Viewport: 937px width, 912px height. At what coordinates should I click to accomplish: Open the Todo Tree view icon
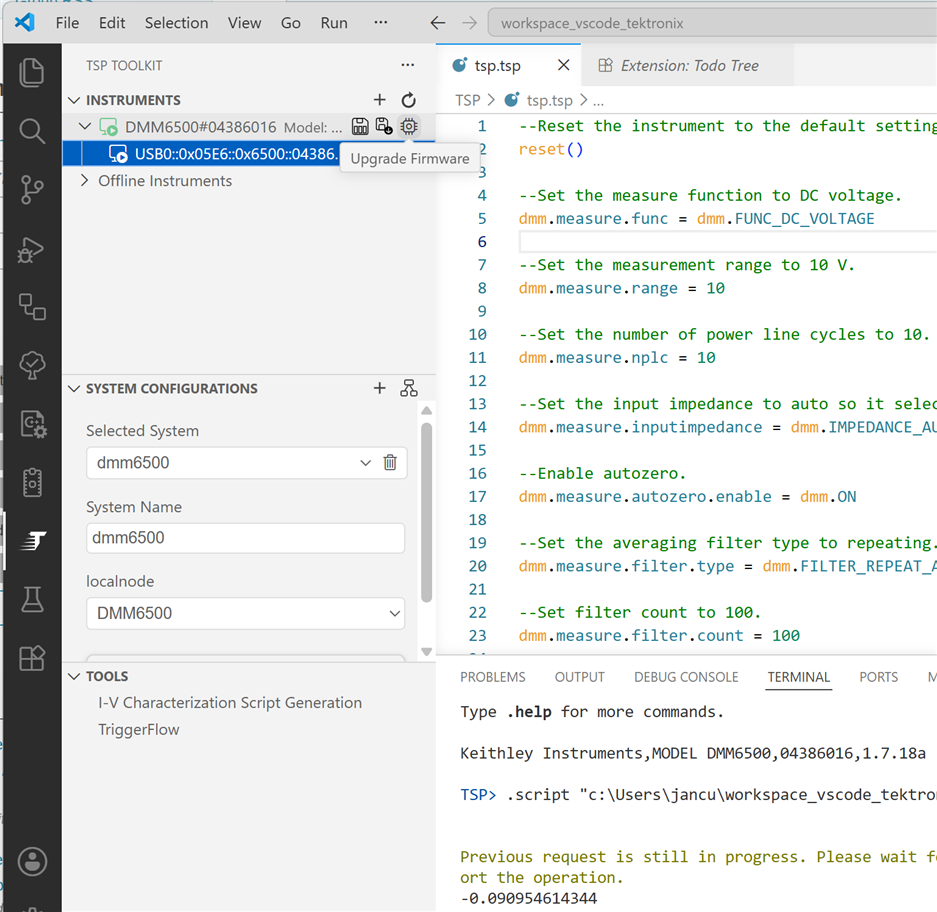[32, 365]
